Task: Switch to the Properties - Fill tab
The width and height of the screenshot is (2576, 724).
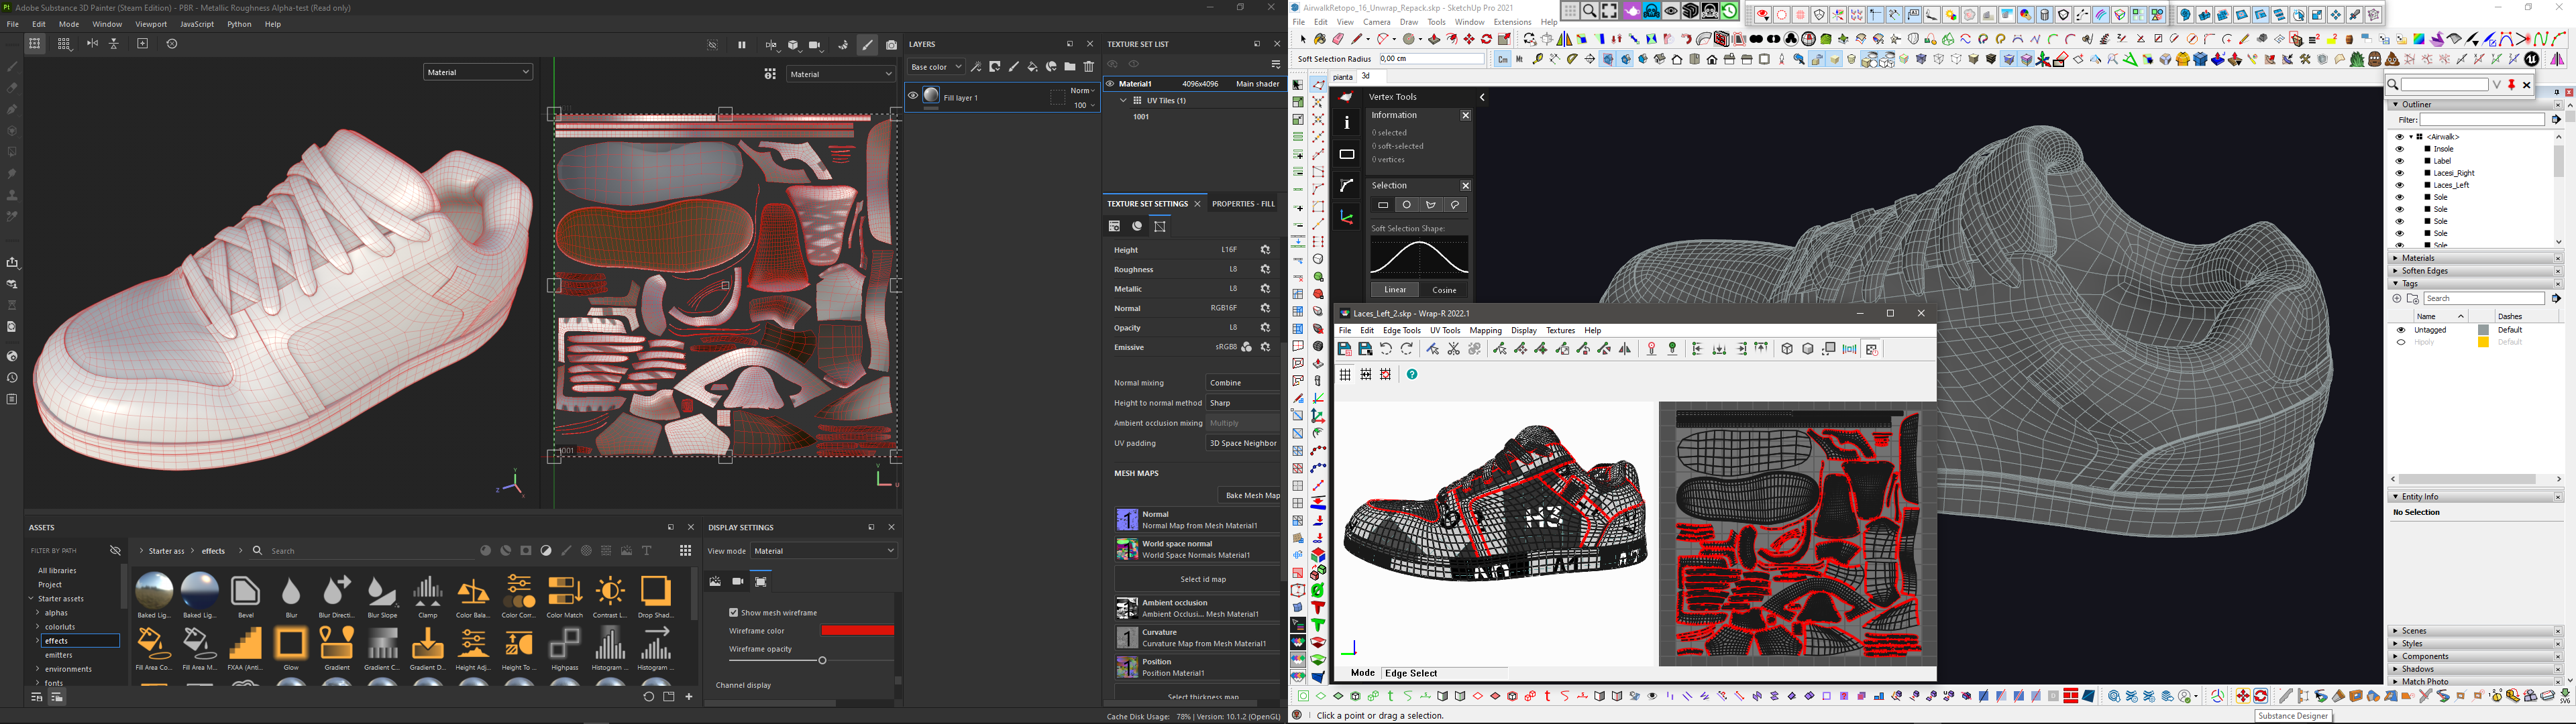Action: point(1243,204)
